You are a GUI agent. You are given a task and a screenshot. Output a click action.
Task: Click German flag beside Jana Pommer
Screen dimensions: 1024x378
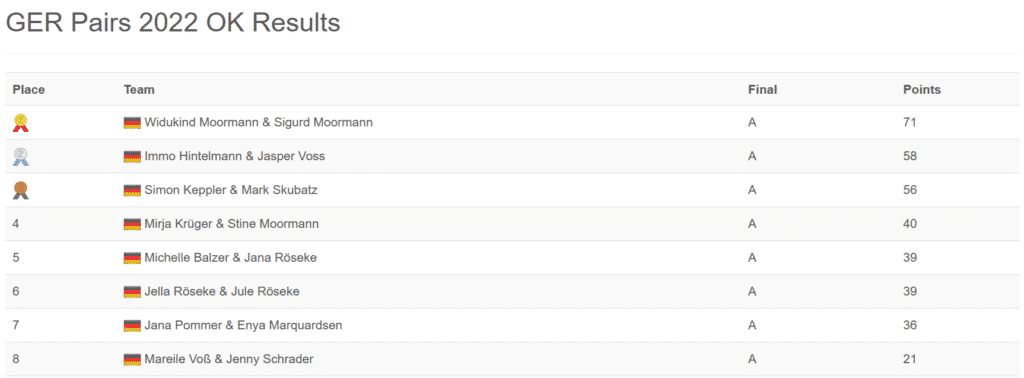click(132, 325)
